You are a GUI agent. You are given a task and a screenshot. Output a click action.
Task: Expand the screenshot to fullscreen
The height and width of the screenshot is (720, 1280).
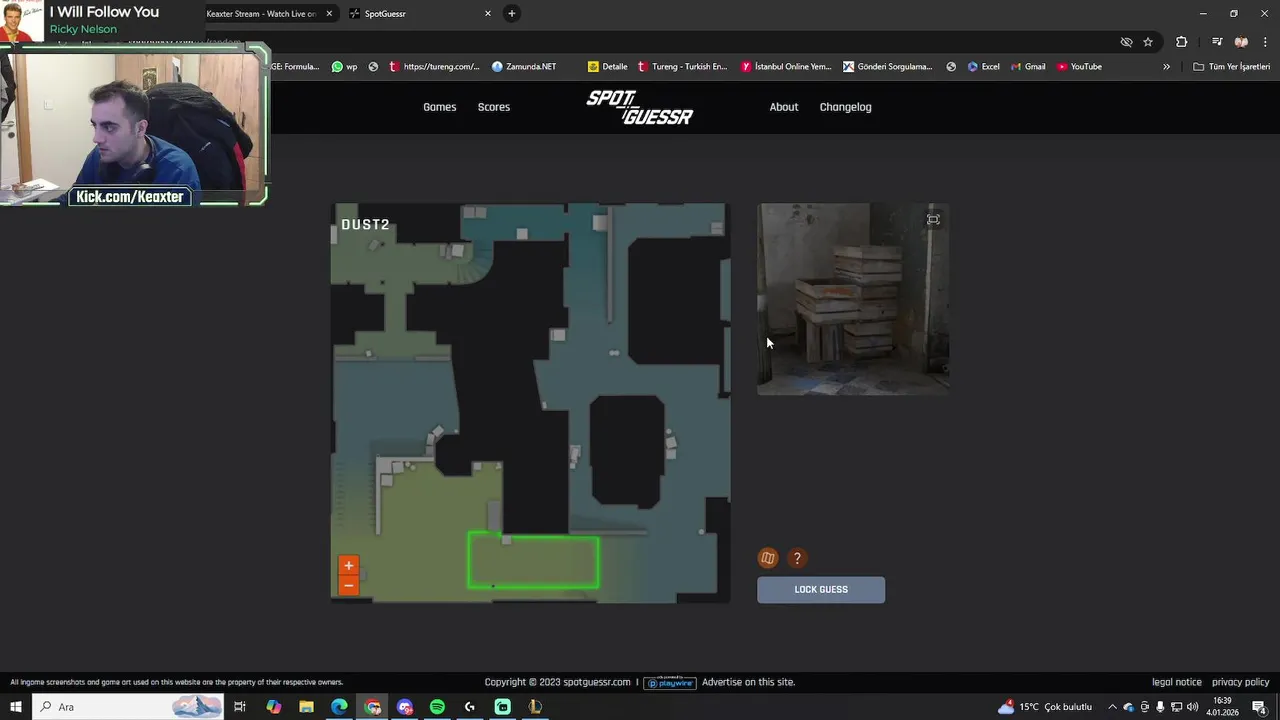[933, 220]
